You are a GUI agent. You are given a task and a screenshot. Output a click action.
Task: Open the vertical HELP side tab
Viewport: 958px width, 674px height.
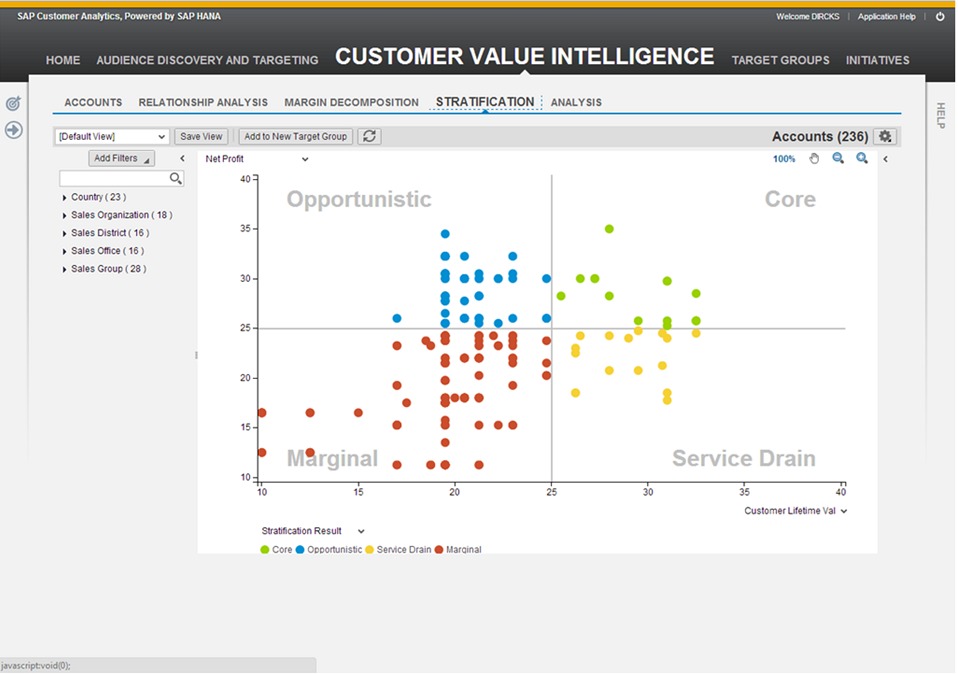click(x=941, y=115)
